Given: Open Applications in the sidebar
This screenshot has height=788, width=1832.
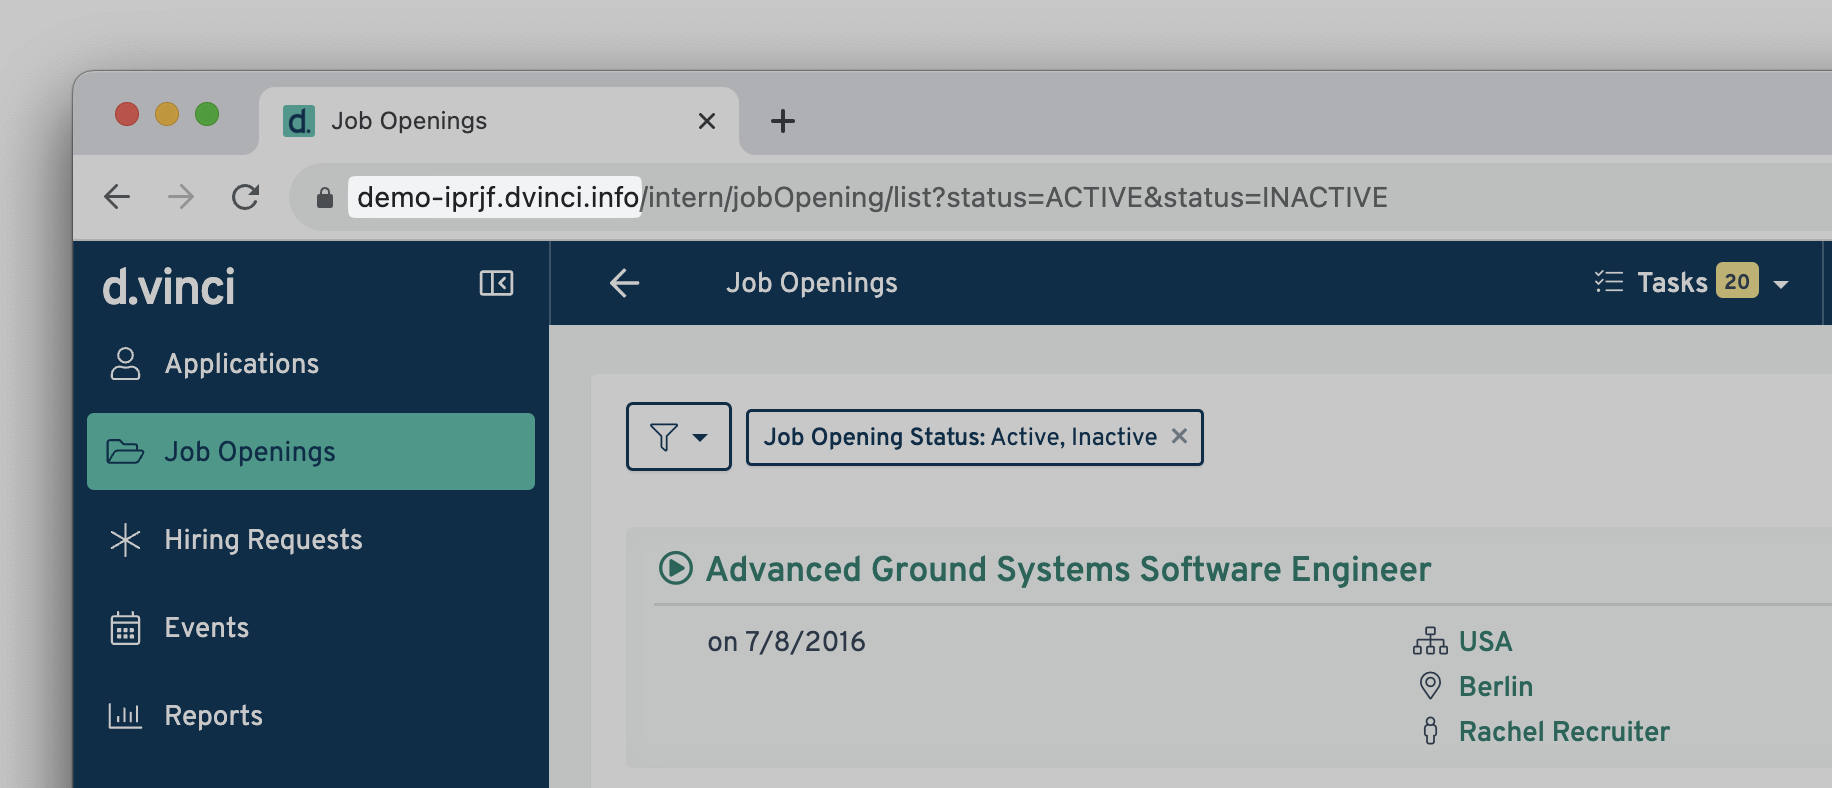Looking at the screenshot, I should pyautogui.click(x=241, y=364).
